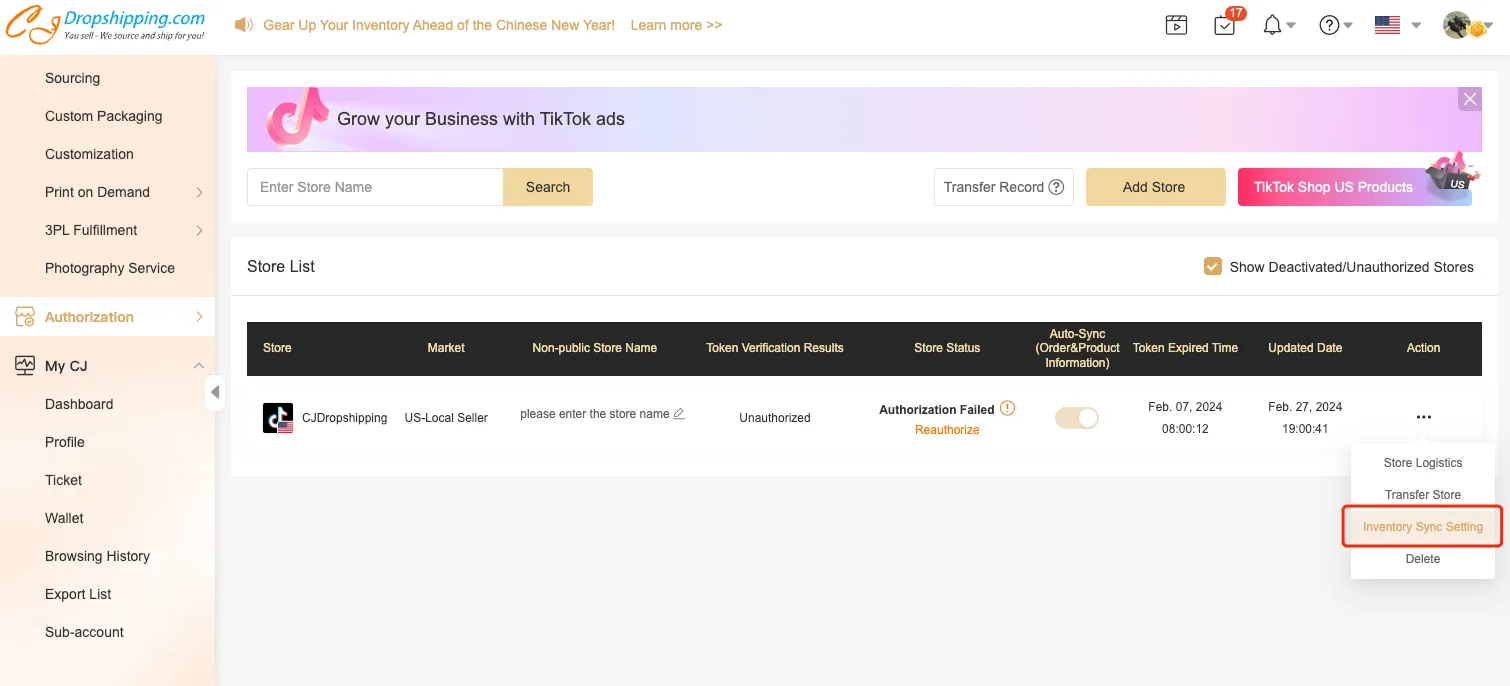This screenshot has height=686, width=1510.
Task: Toggle the Auto-Sync switch for CJDropshipping
Action: 1076,418
